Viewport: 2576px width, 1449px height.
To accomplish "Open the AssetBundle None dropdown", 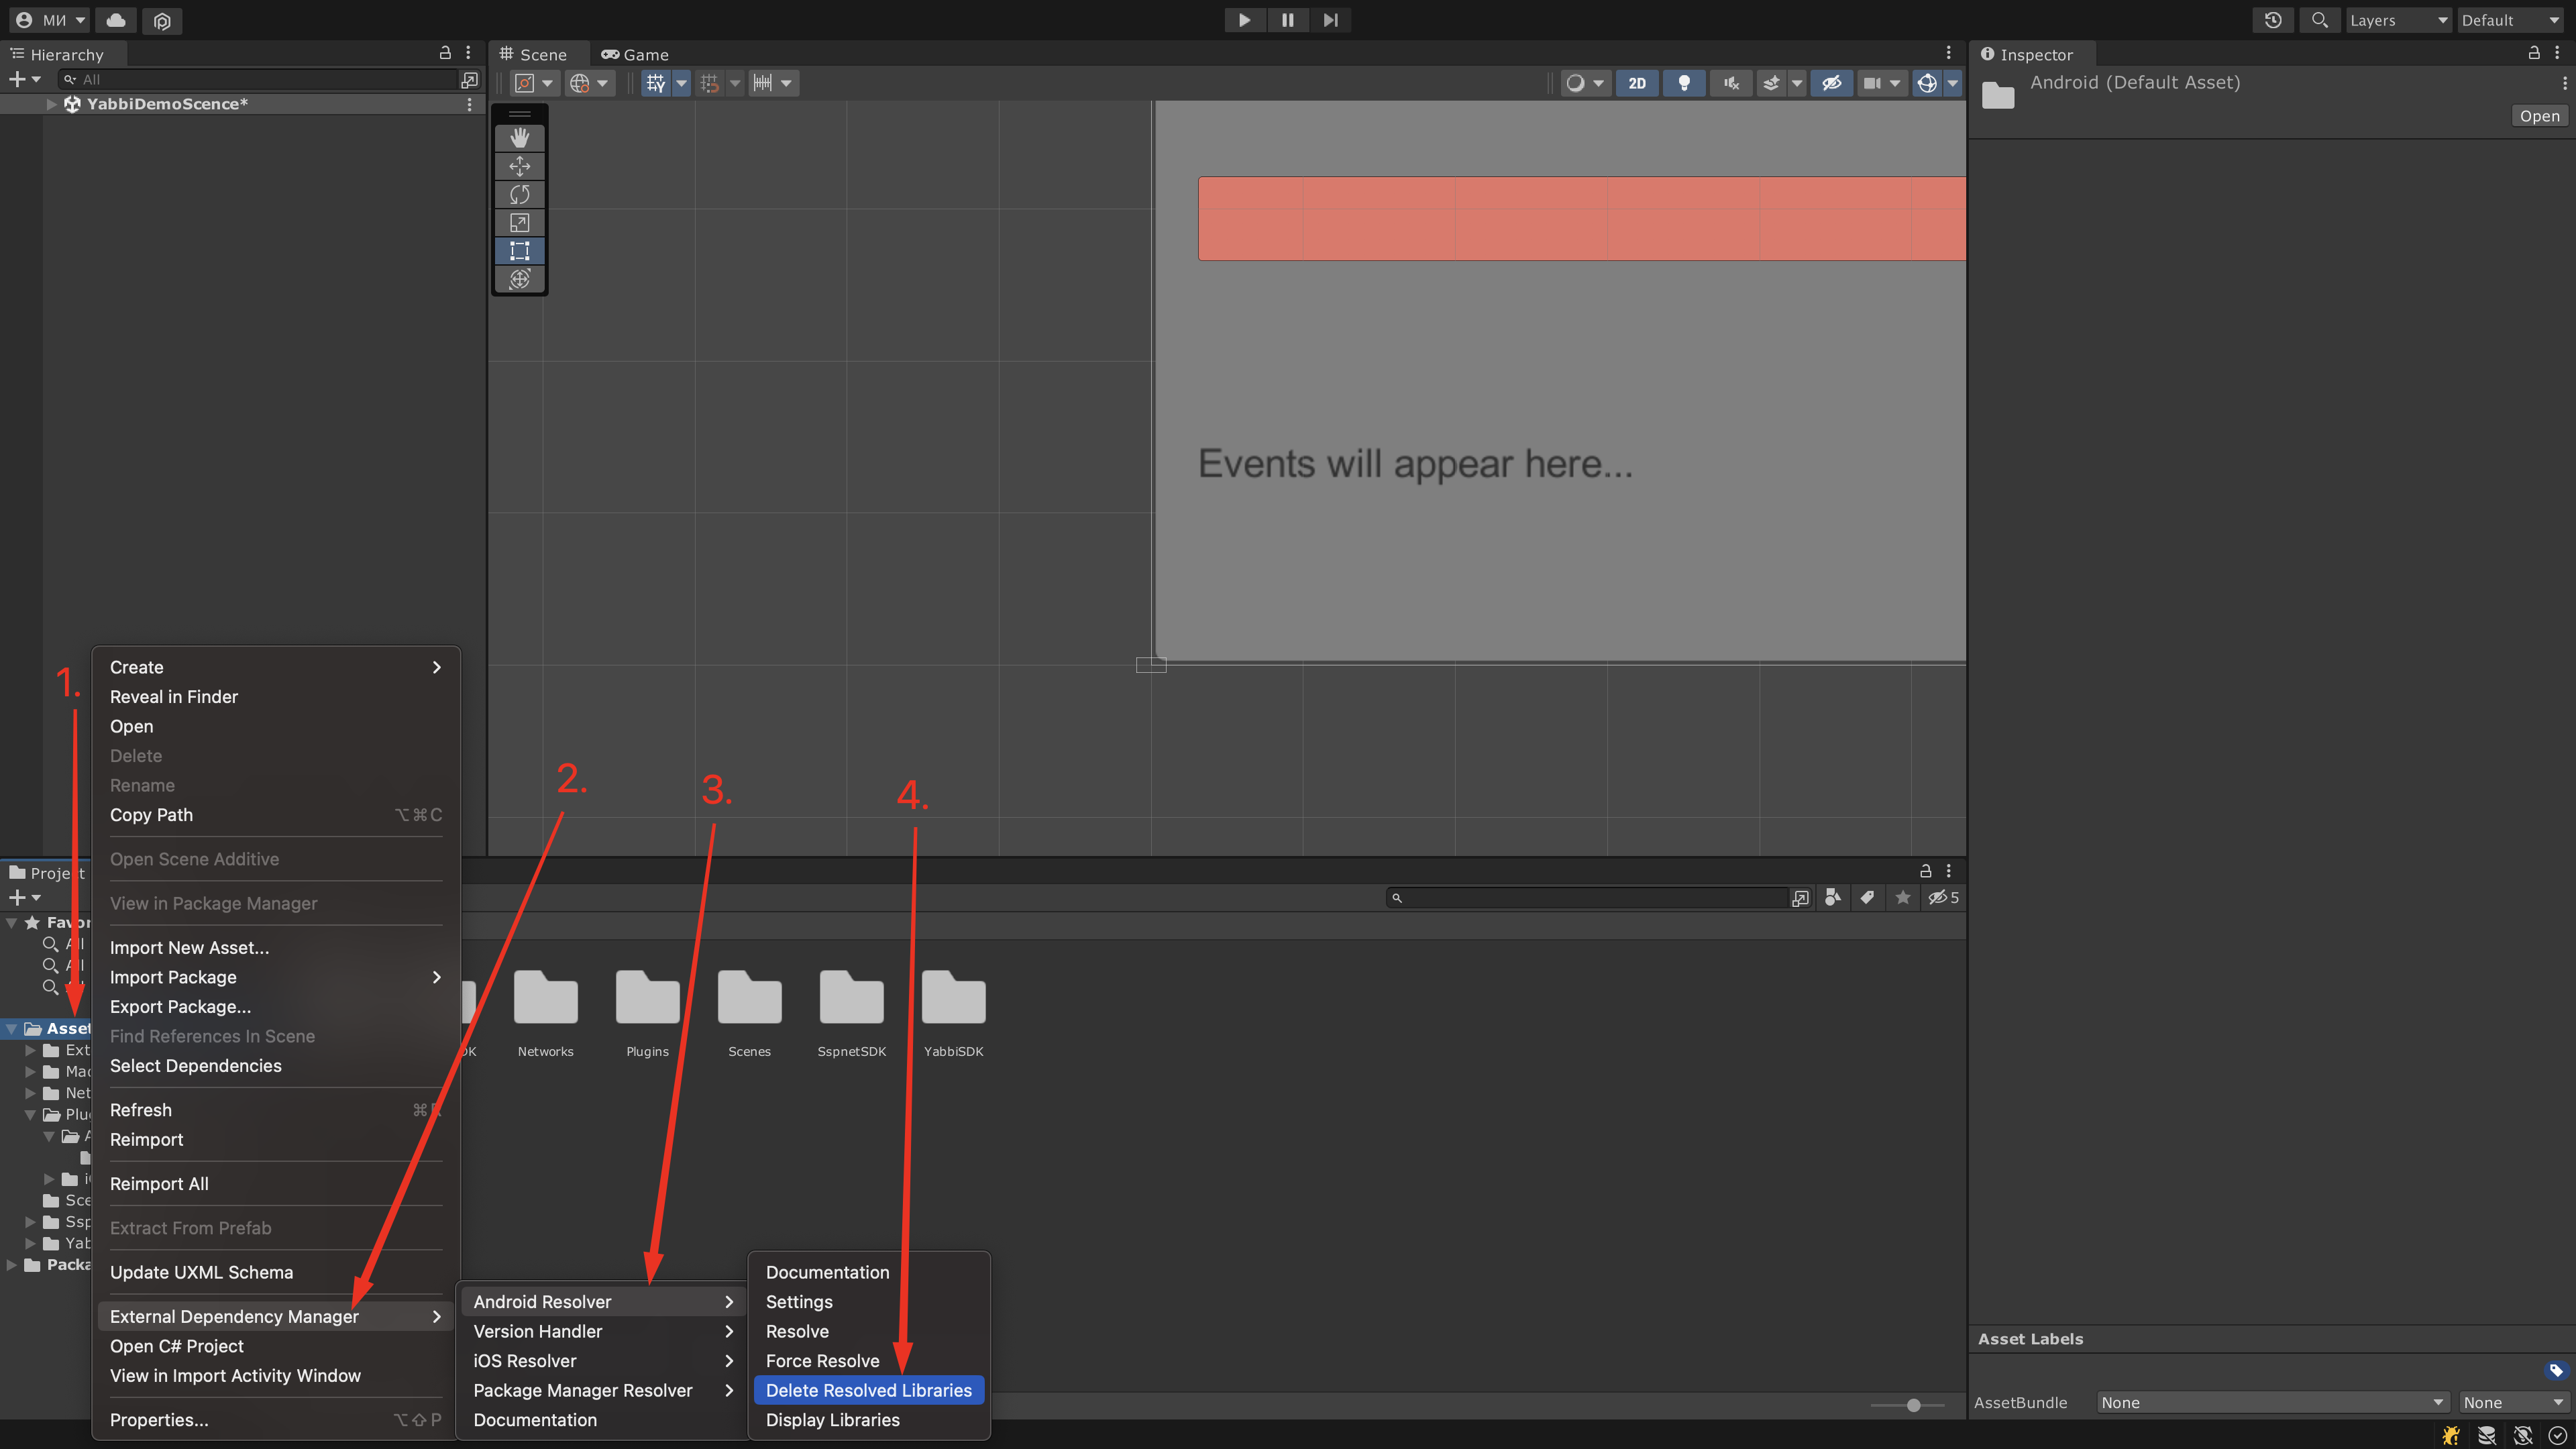I will click(x=2270, y=1402).
